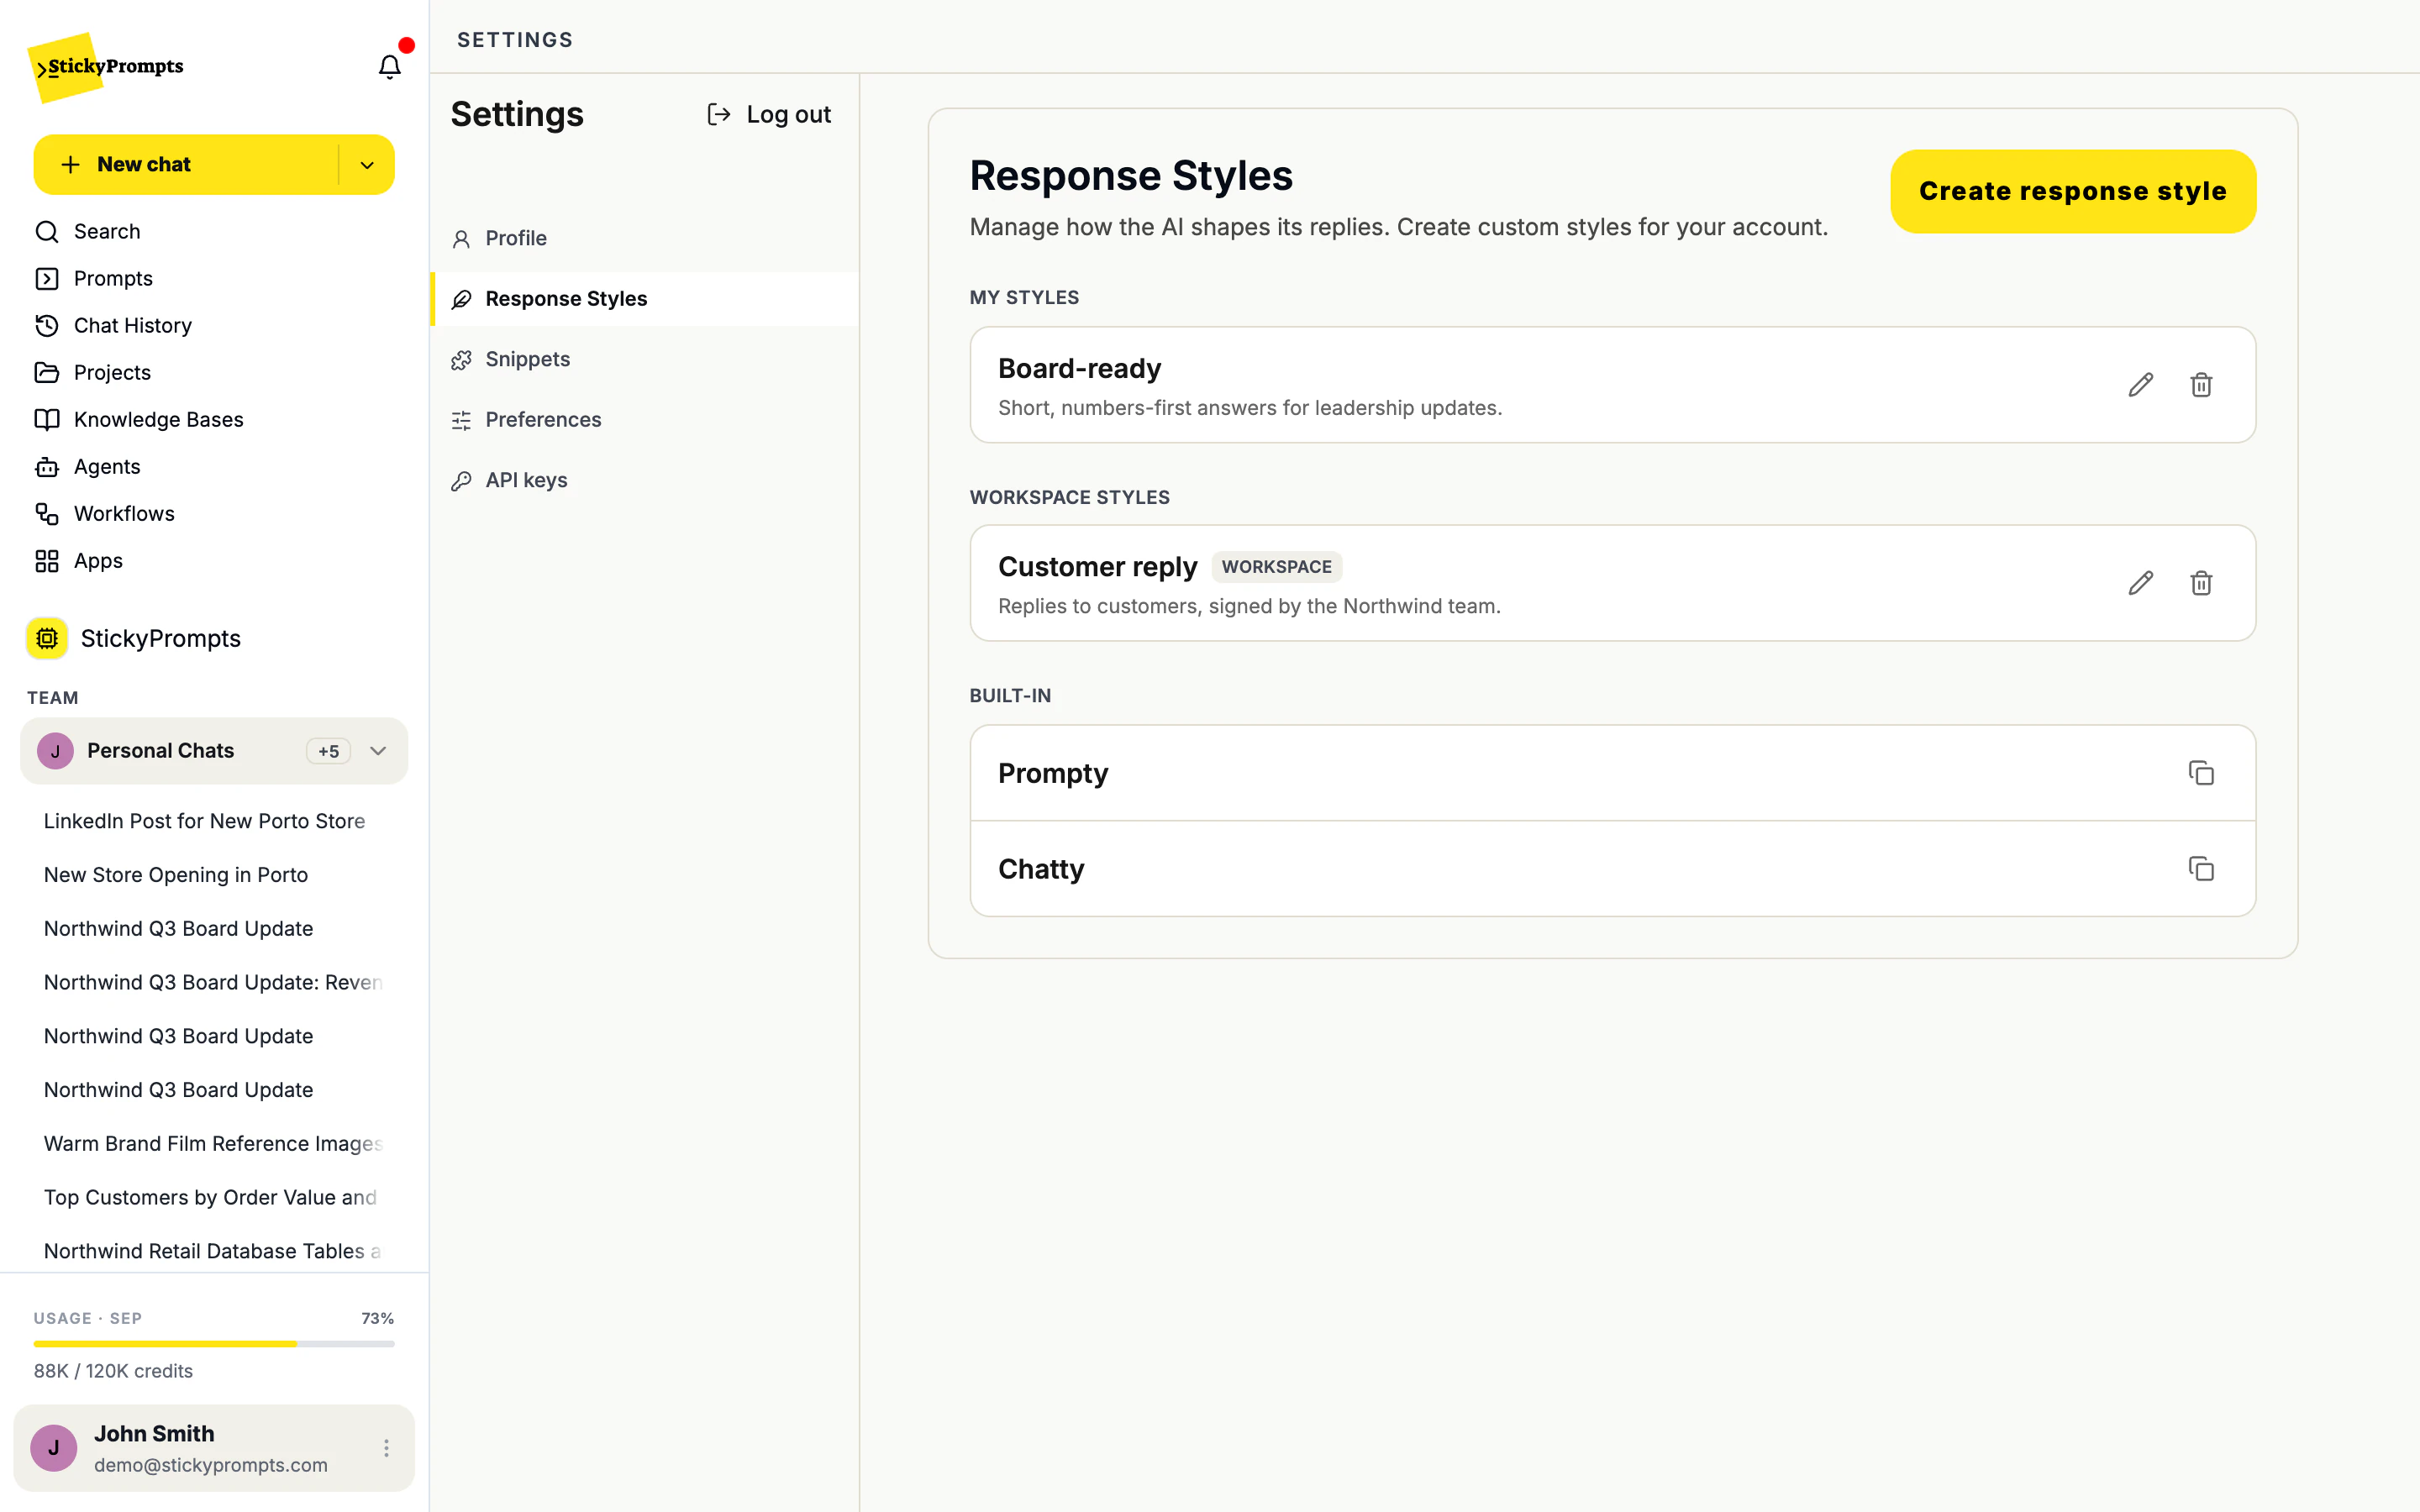Open chat Northwind Retail Database Tables

click(212, 1252)
